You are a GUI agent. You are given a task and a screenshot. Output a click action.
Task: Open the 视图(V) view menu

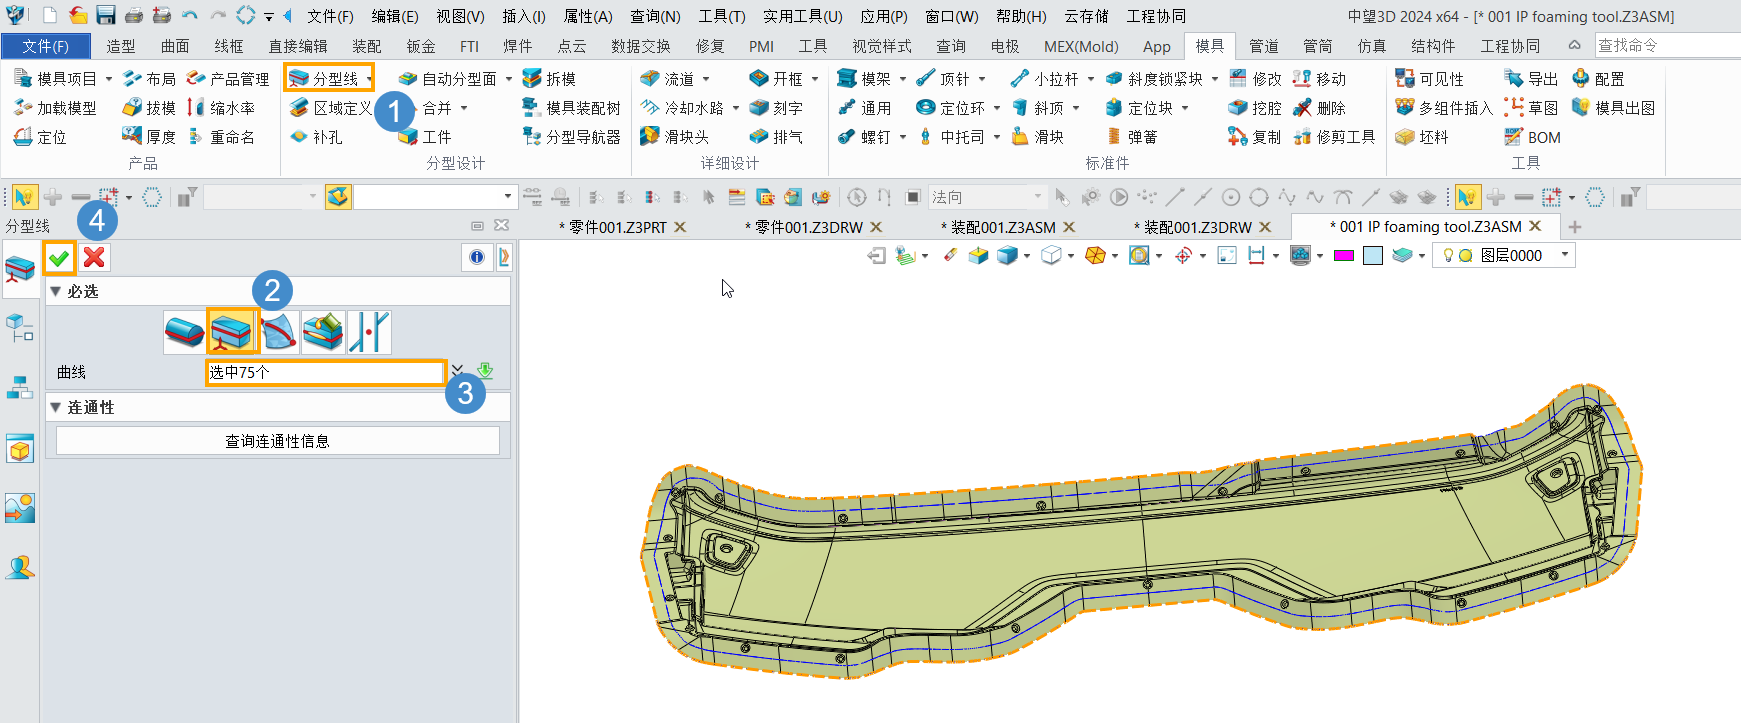click(x=460, y=16)
